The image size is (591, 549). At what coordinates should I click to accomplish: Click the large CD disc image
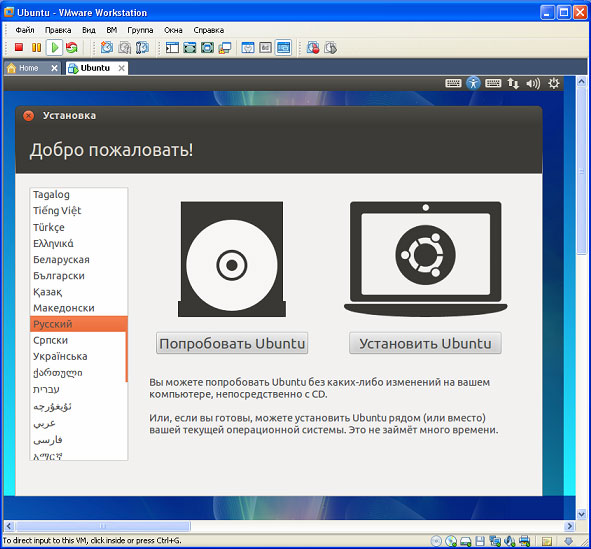[232, 259]
